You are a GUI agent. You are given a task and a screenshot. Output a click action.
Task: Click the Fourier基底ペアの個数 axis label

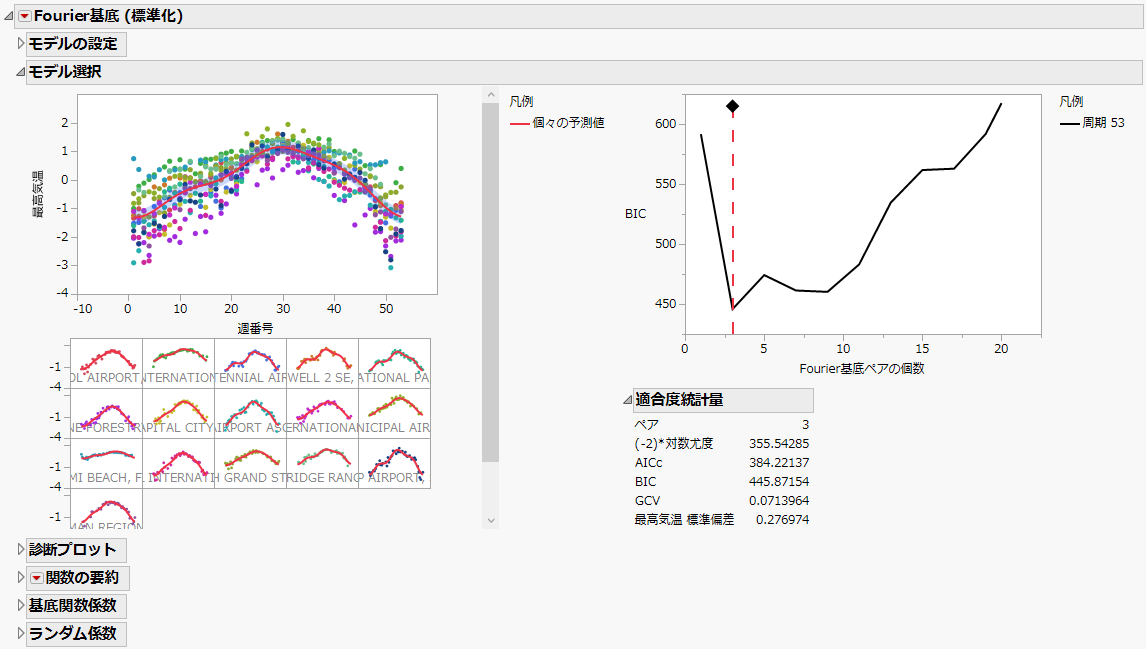click(x=862, y=368)
